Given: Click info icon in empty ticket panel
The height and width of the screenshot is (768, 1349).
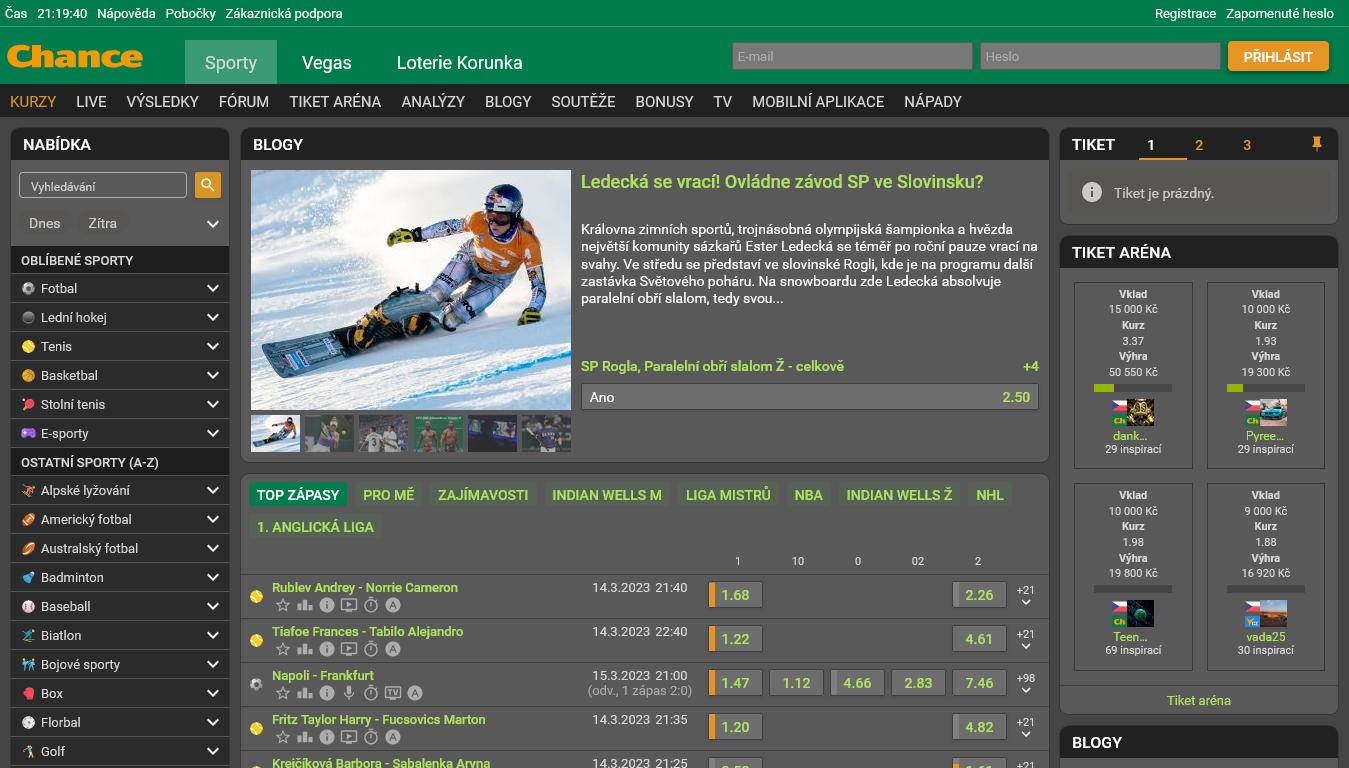Looking at the screenshot, I should click(1092, 192).
